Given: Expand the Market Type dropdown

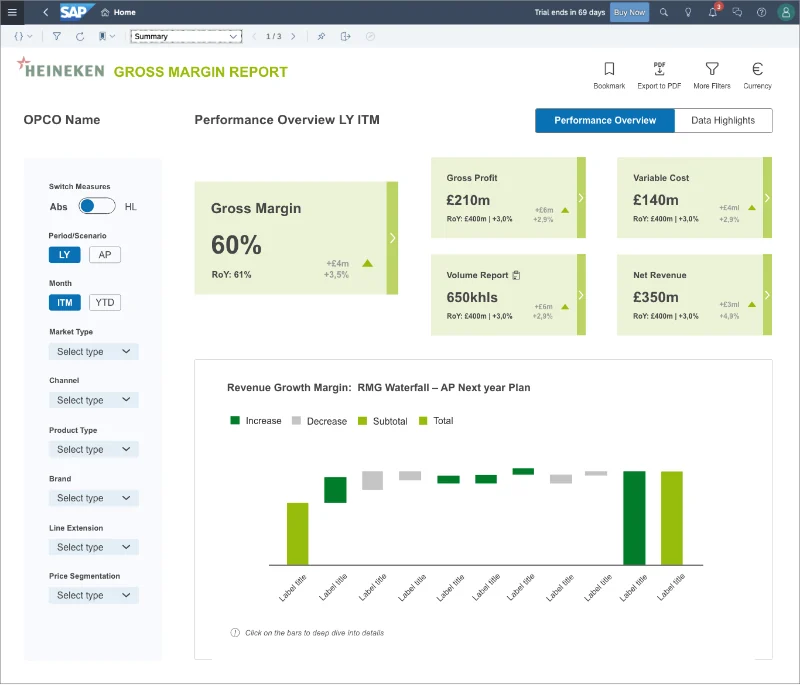Looking at the screenshot, I should point(94,351).
